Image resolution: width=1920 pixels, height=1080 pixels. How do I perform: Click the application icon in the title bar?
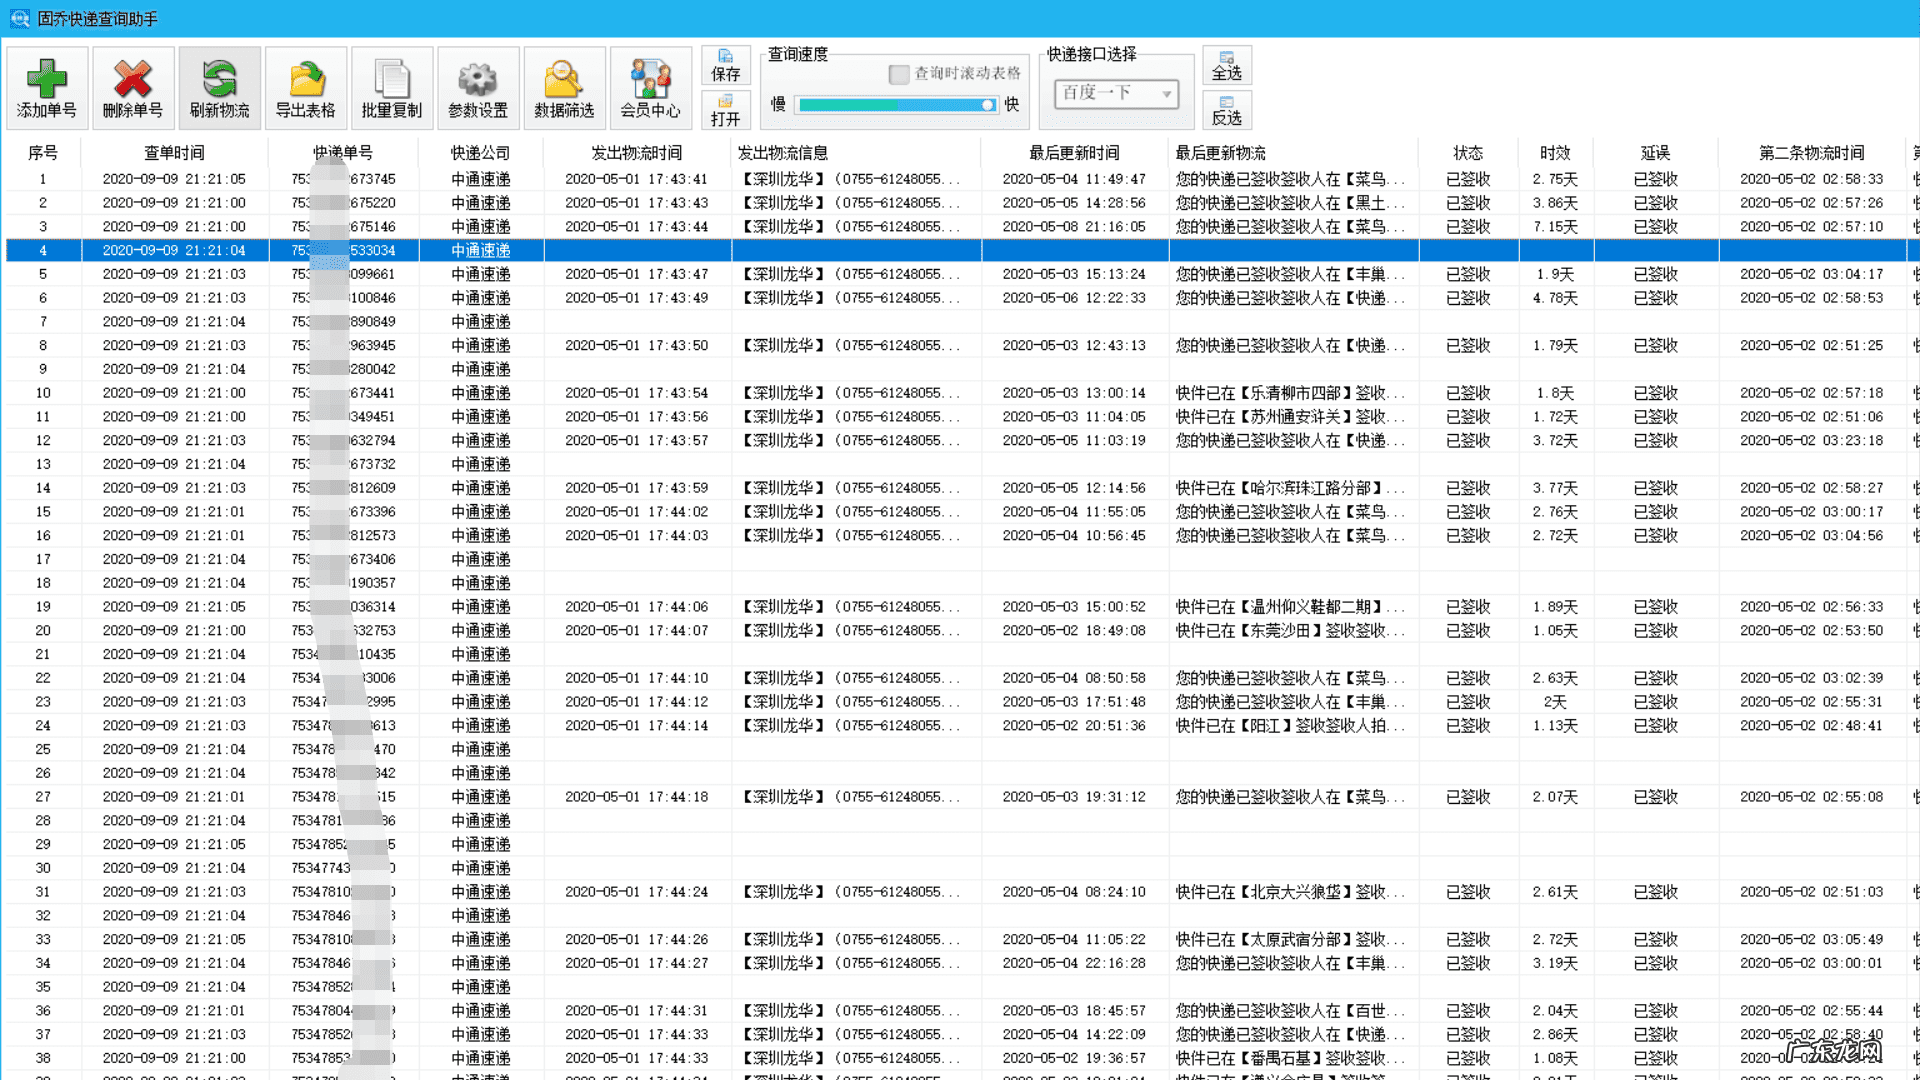point(18,18)
